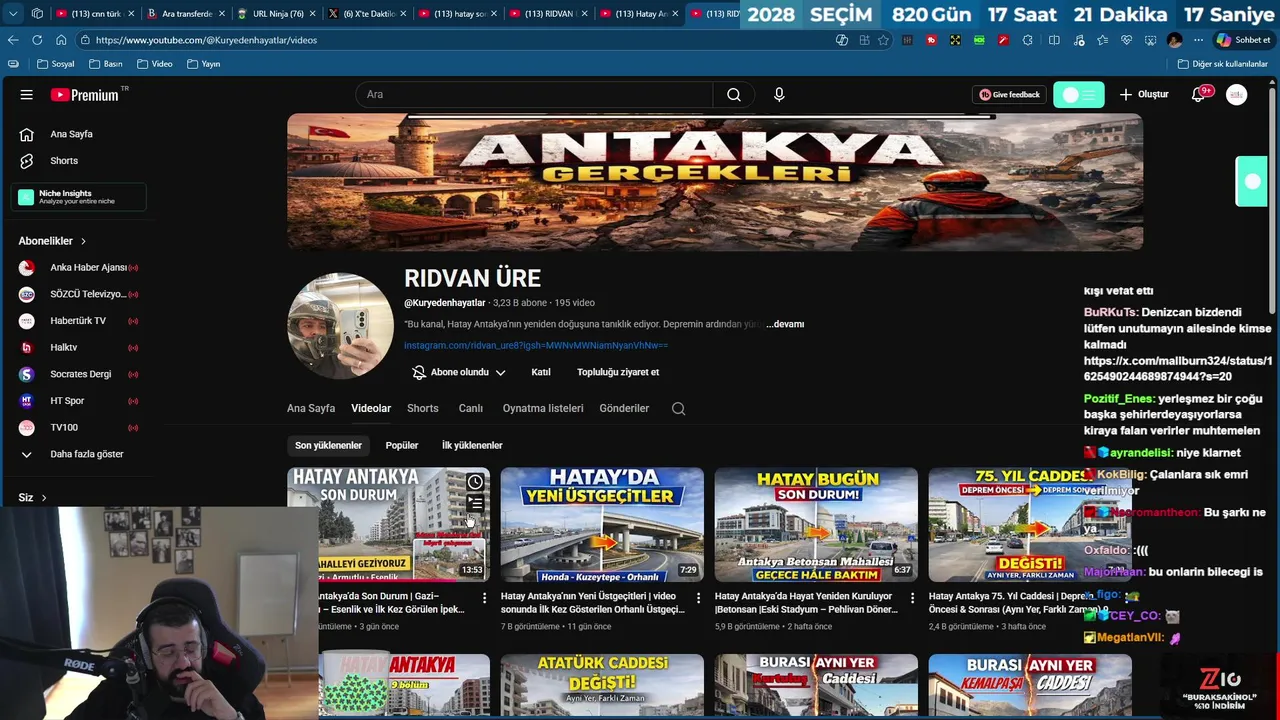Click the YouTube Premium logo
1280x720 pixels.
(85, 95)
